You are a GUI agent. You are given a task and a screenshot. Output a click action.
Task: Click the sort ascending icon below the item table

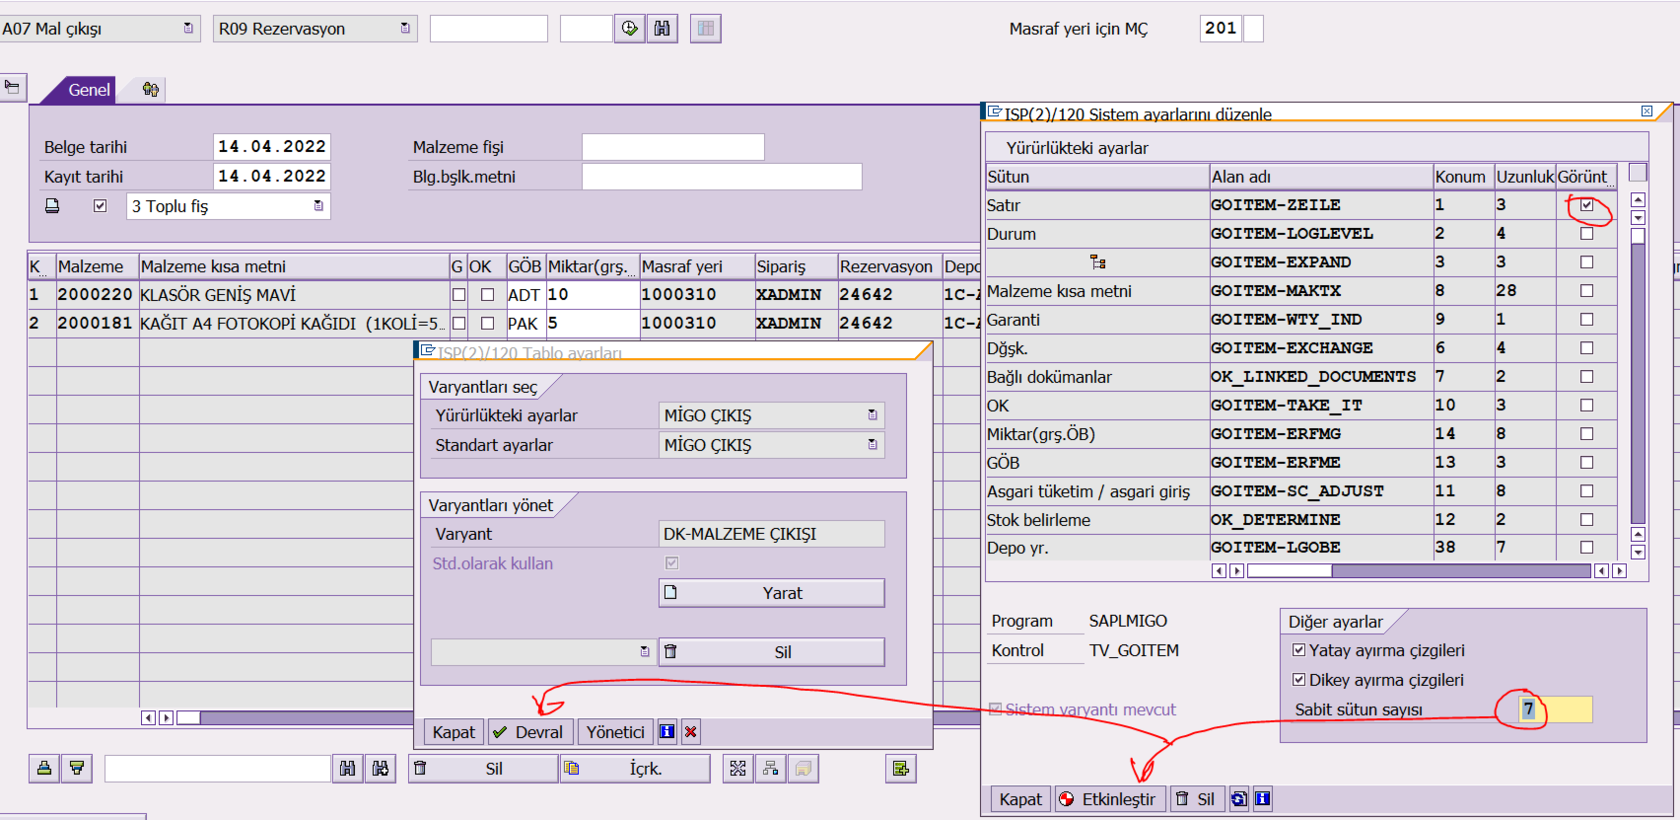point(44,768)
